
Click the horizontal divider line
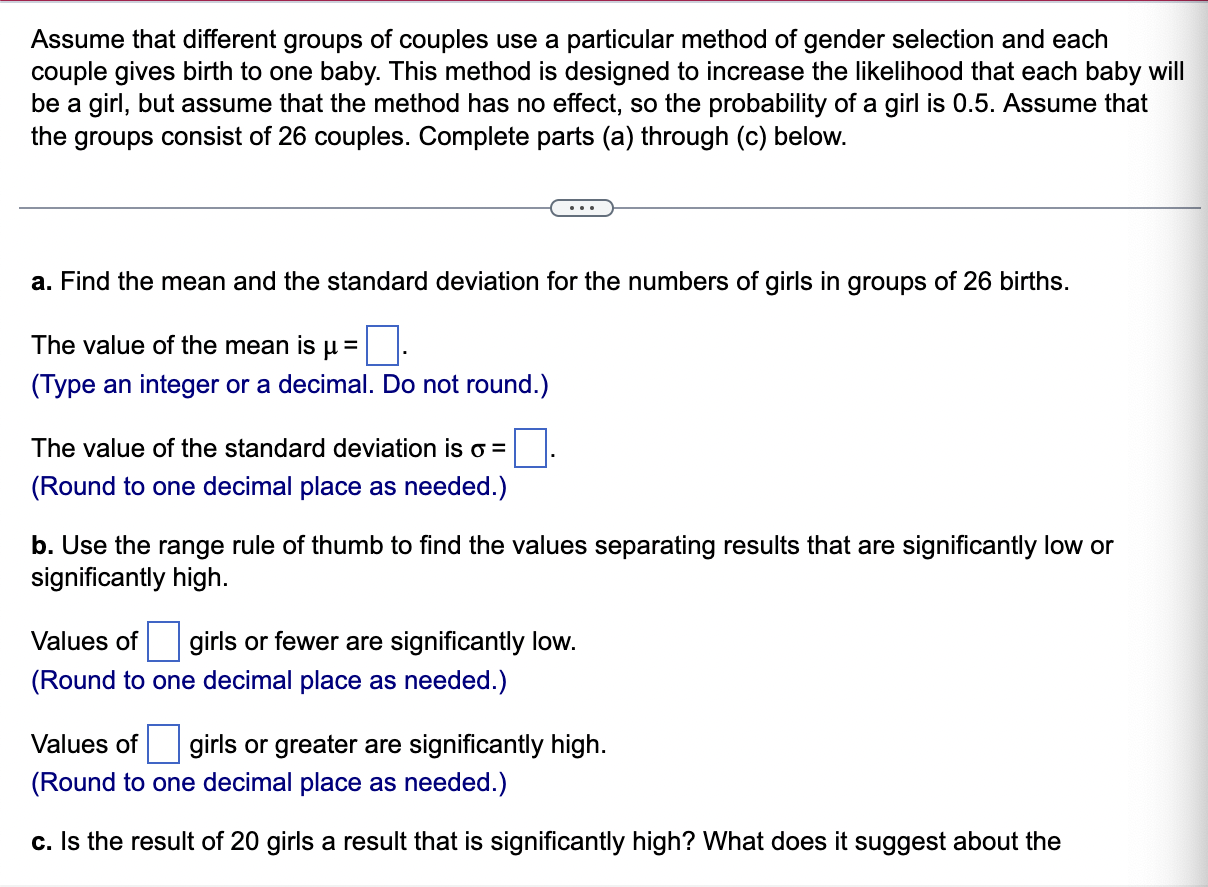[300, 208]
